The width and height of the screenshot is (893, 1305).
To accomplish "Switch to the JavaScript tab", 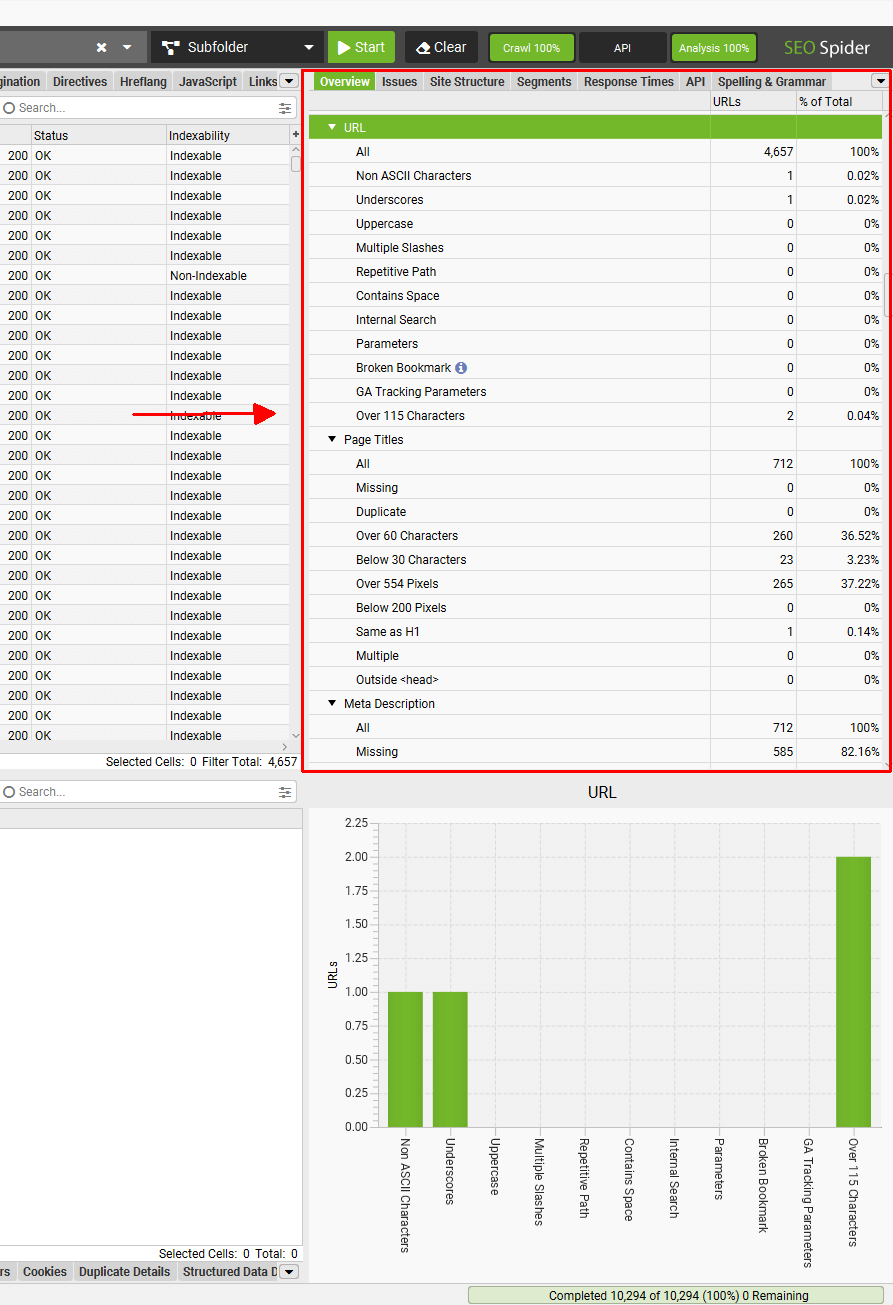I will (x=208, y=82).
